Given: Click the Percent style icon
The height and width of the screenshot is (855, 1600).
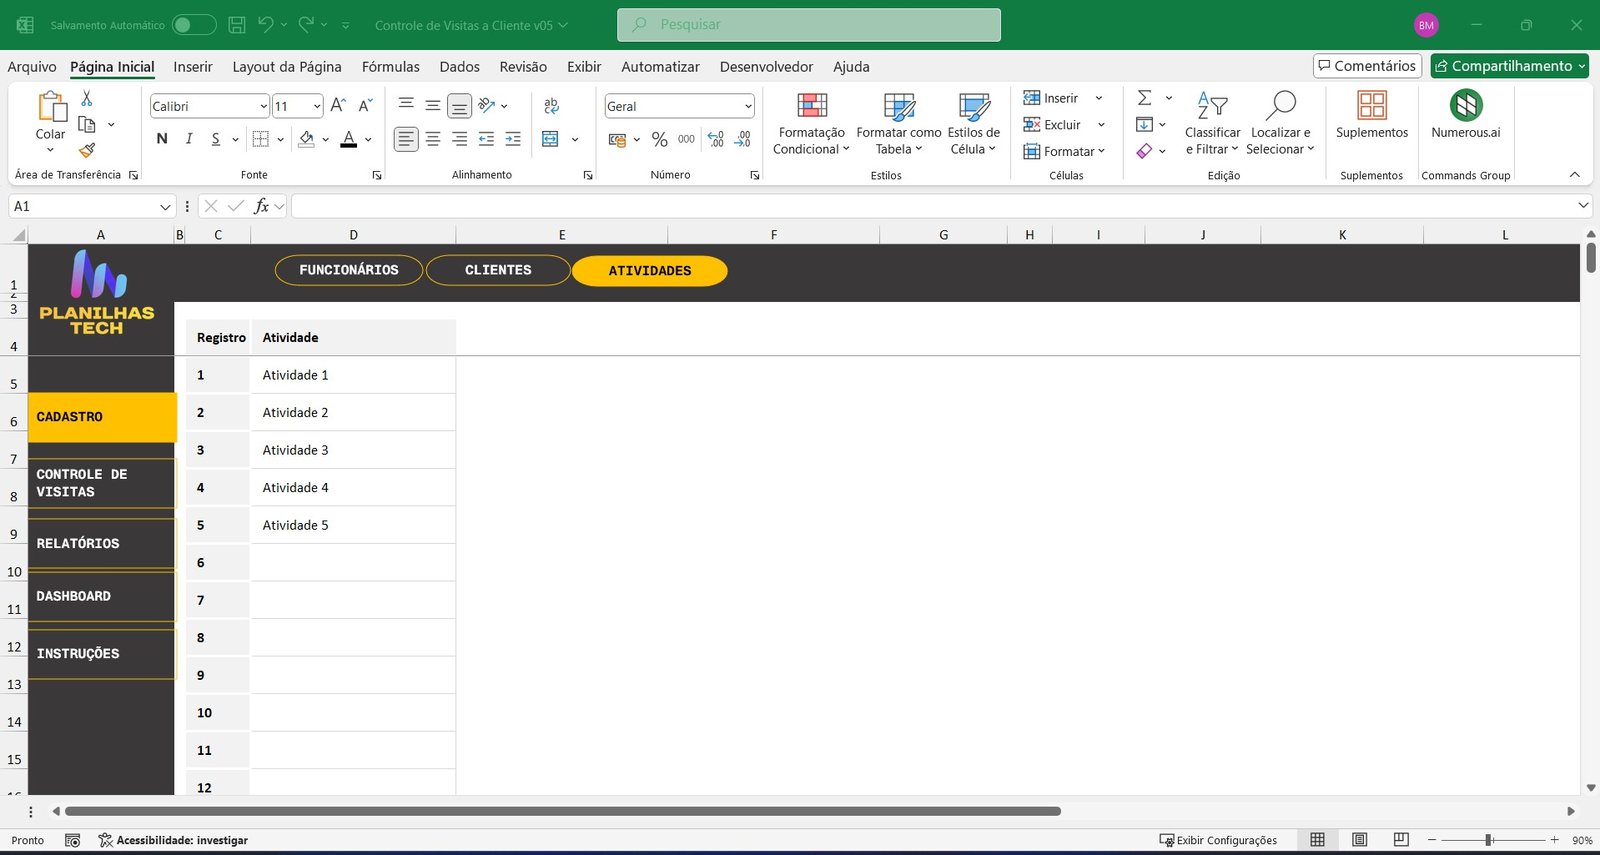Looking at the screenshot, I should tap(659, 140).
